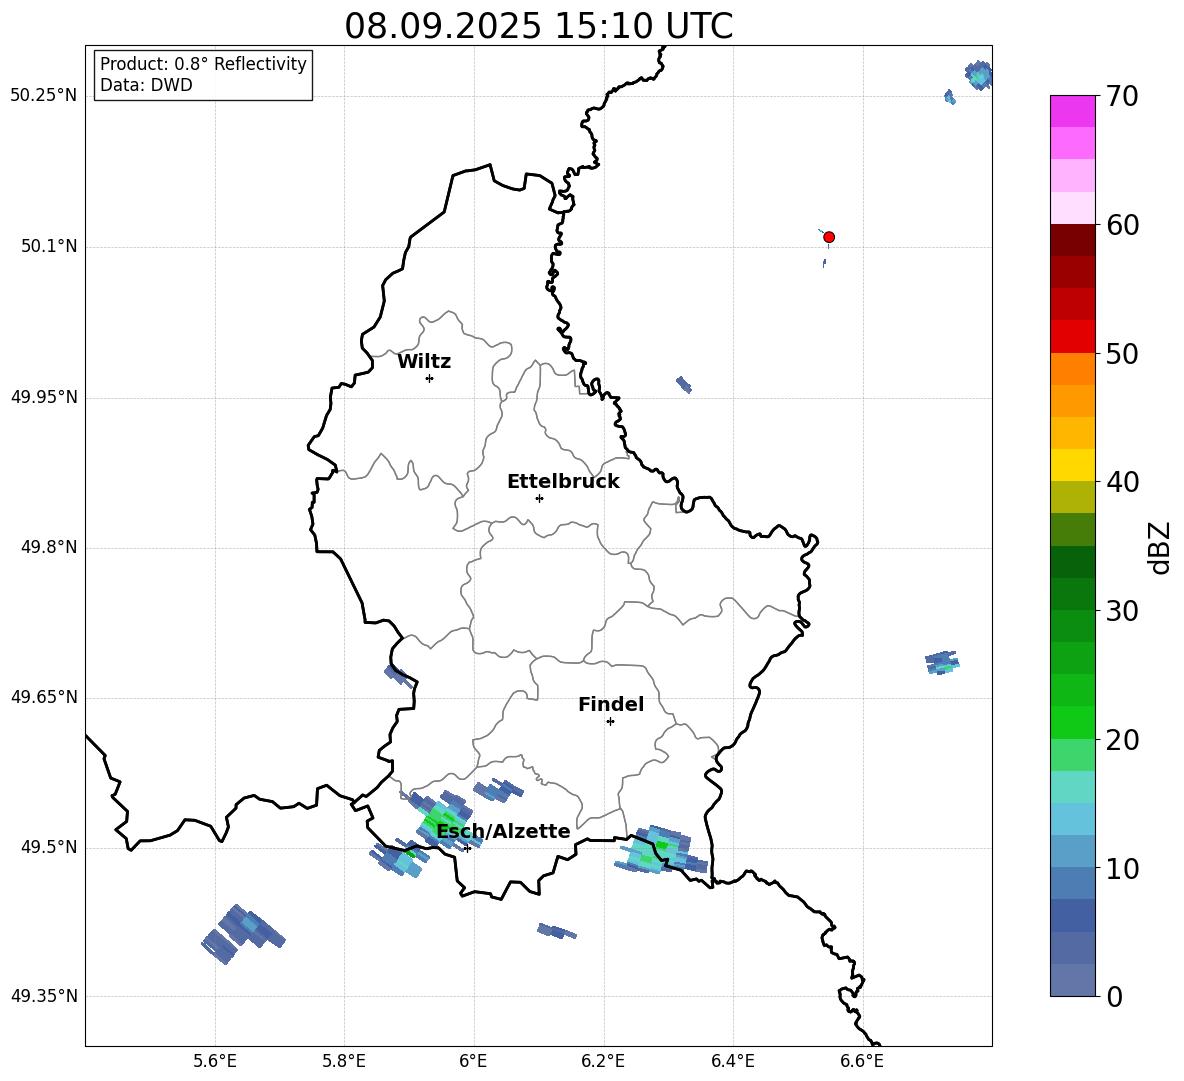The image size is (1184, 1081).
Task: Click the orange colorbar segment below 50
Action: (x=1073, y=368)
